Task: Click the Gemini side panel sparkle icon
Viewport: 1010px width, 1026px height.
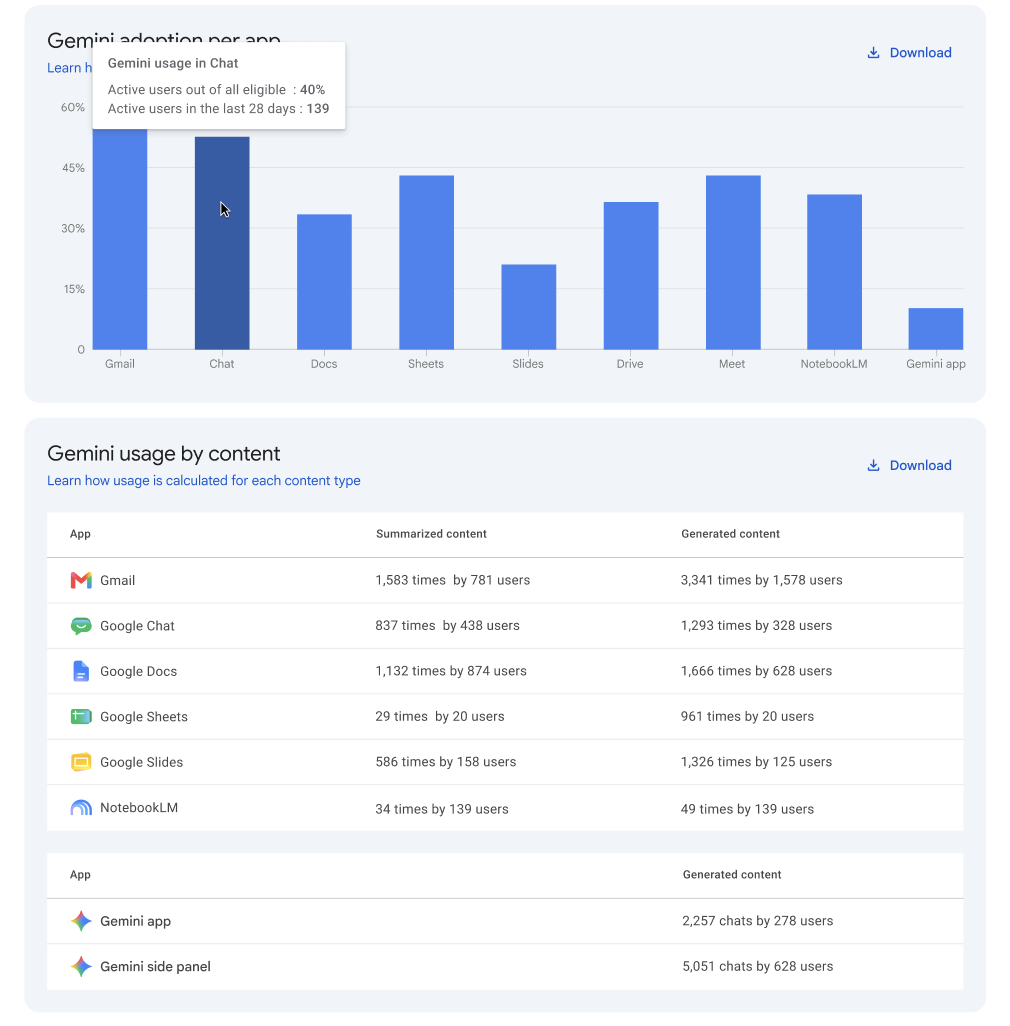Action: point(81,966)
